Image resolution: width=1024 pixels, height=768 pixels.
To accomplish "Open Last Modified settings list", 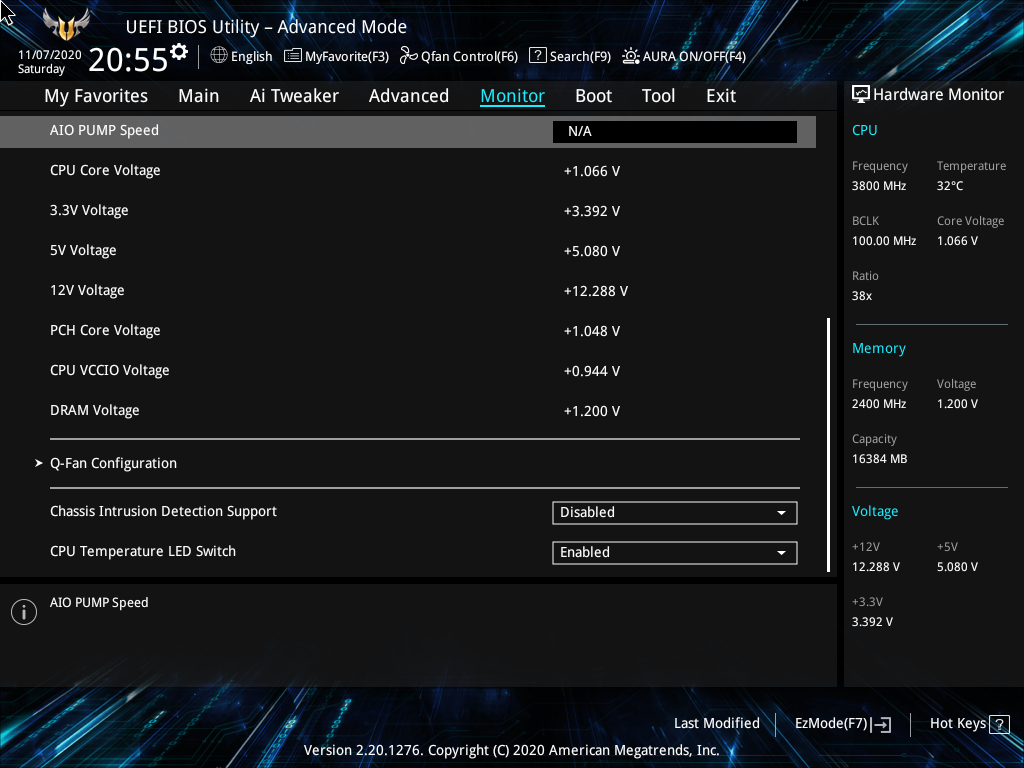I will (x=716, y=724).
